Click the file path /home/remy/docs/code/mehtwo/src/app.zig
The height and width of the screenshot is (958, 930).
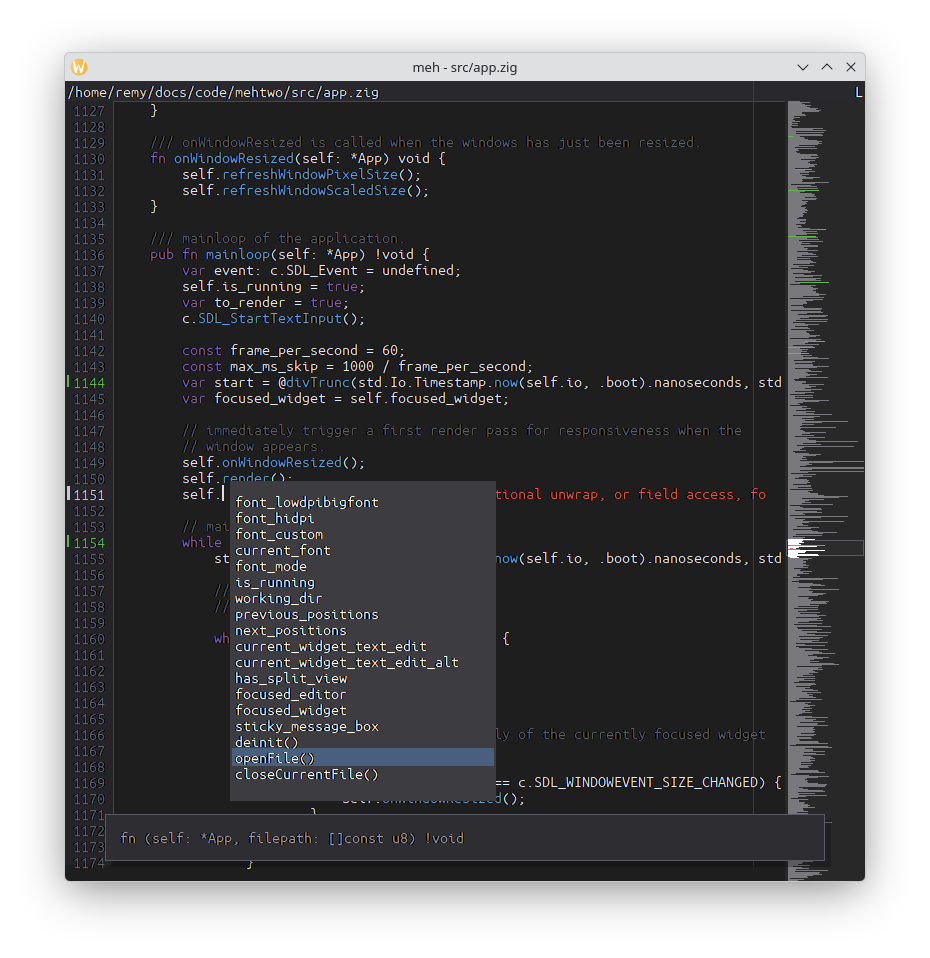click(x=222, y=91)
